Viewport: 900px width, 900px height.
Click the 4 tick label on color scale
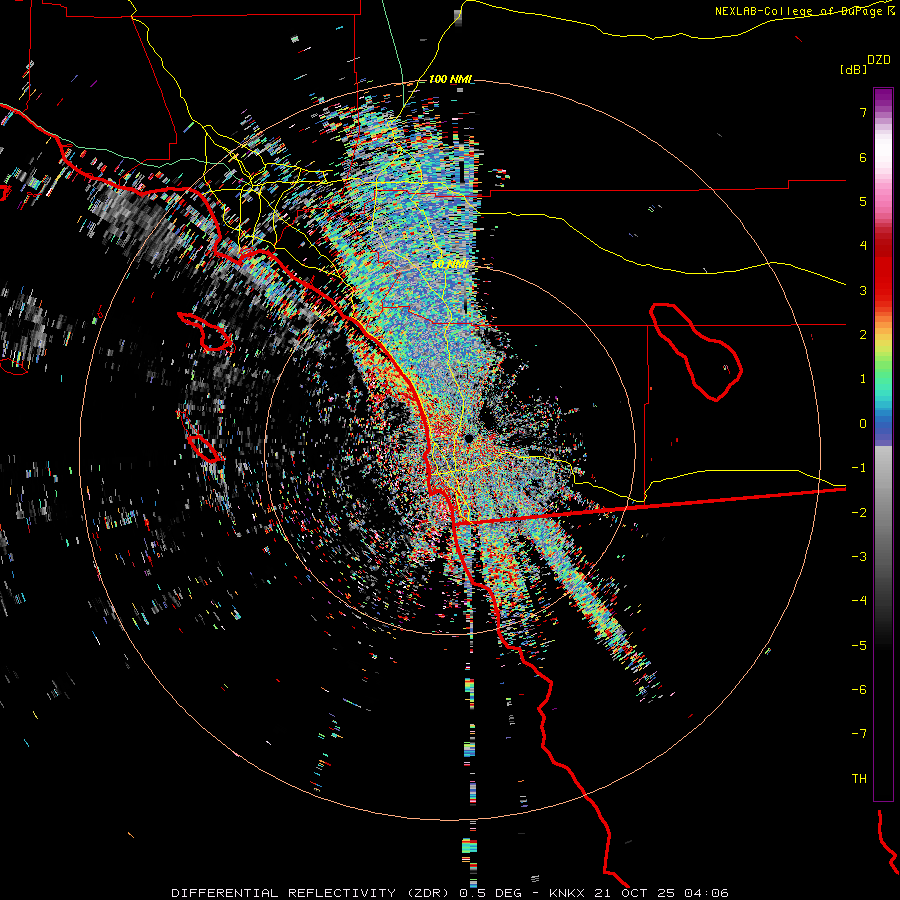[x=863, y=246]
